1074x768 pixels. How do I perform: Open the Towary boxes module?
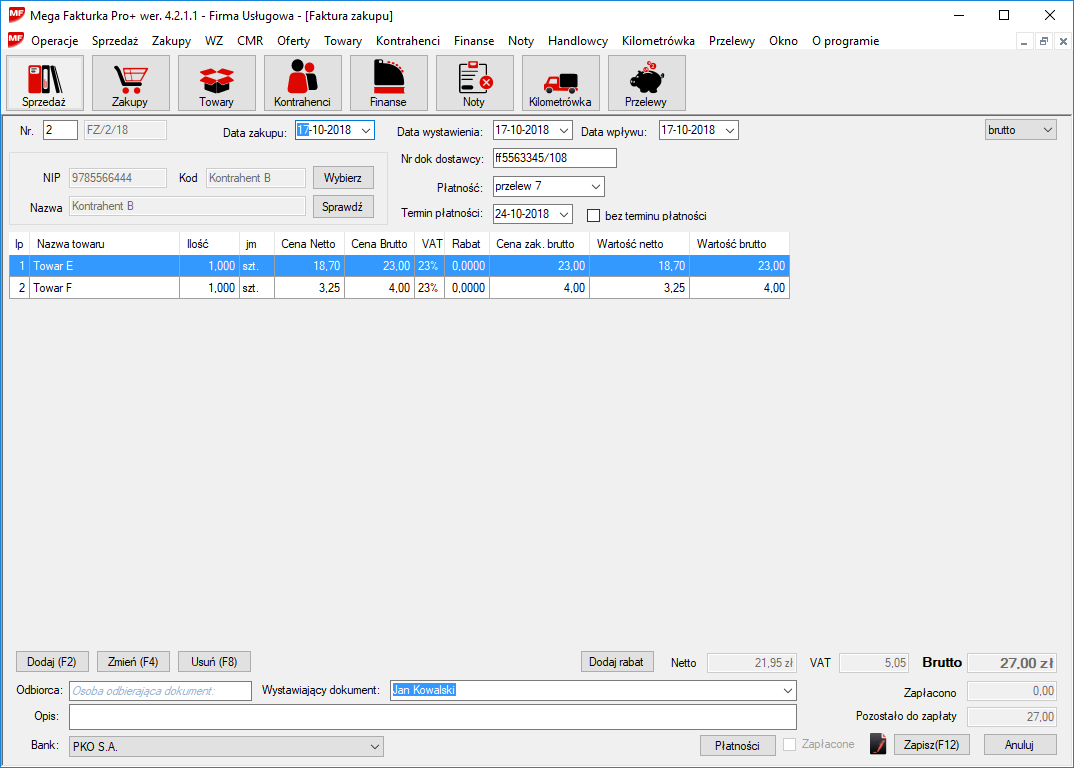tap(216, 83)
